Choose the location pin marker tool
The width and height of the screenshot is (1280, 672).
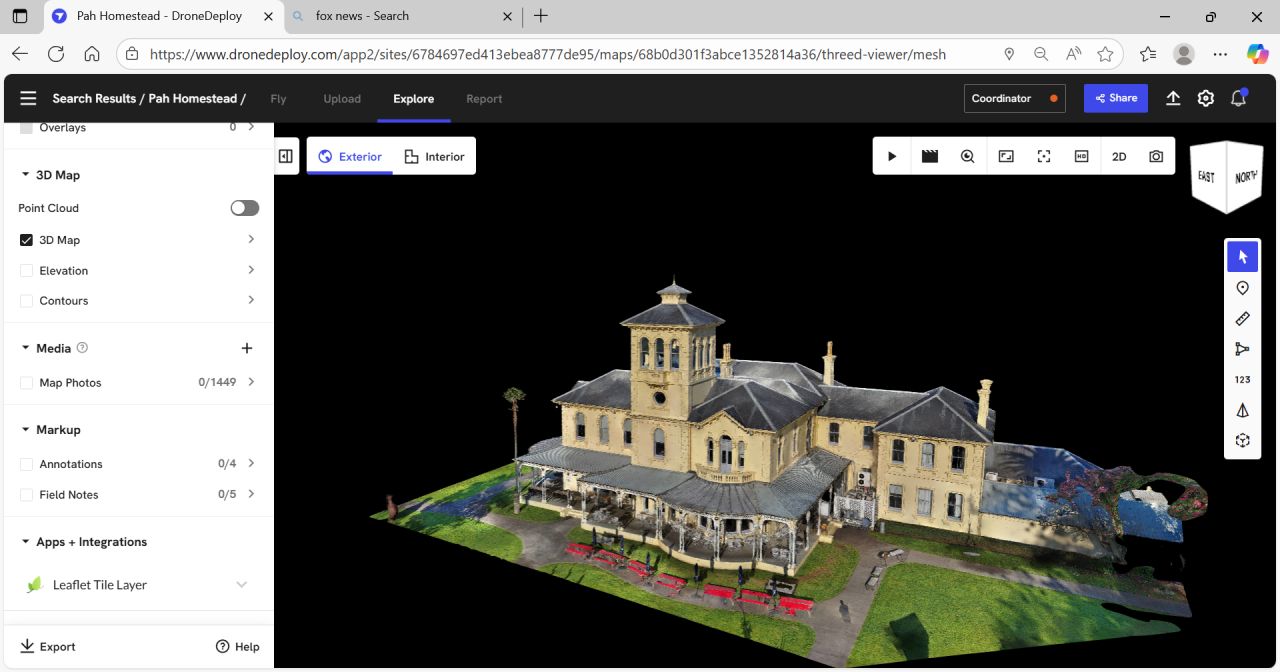1242,288
